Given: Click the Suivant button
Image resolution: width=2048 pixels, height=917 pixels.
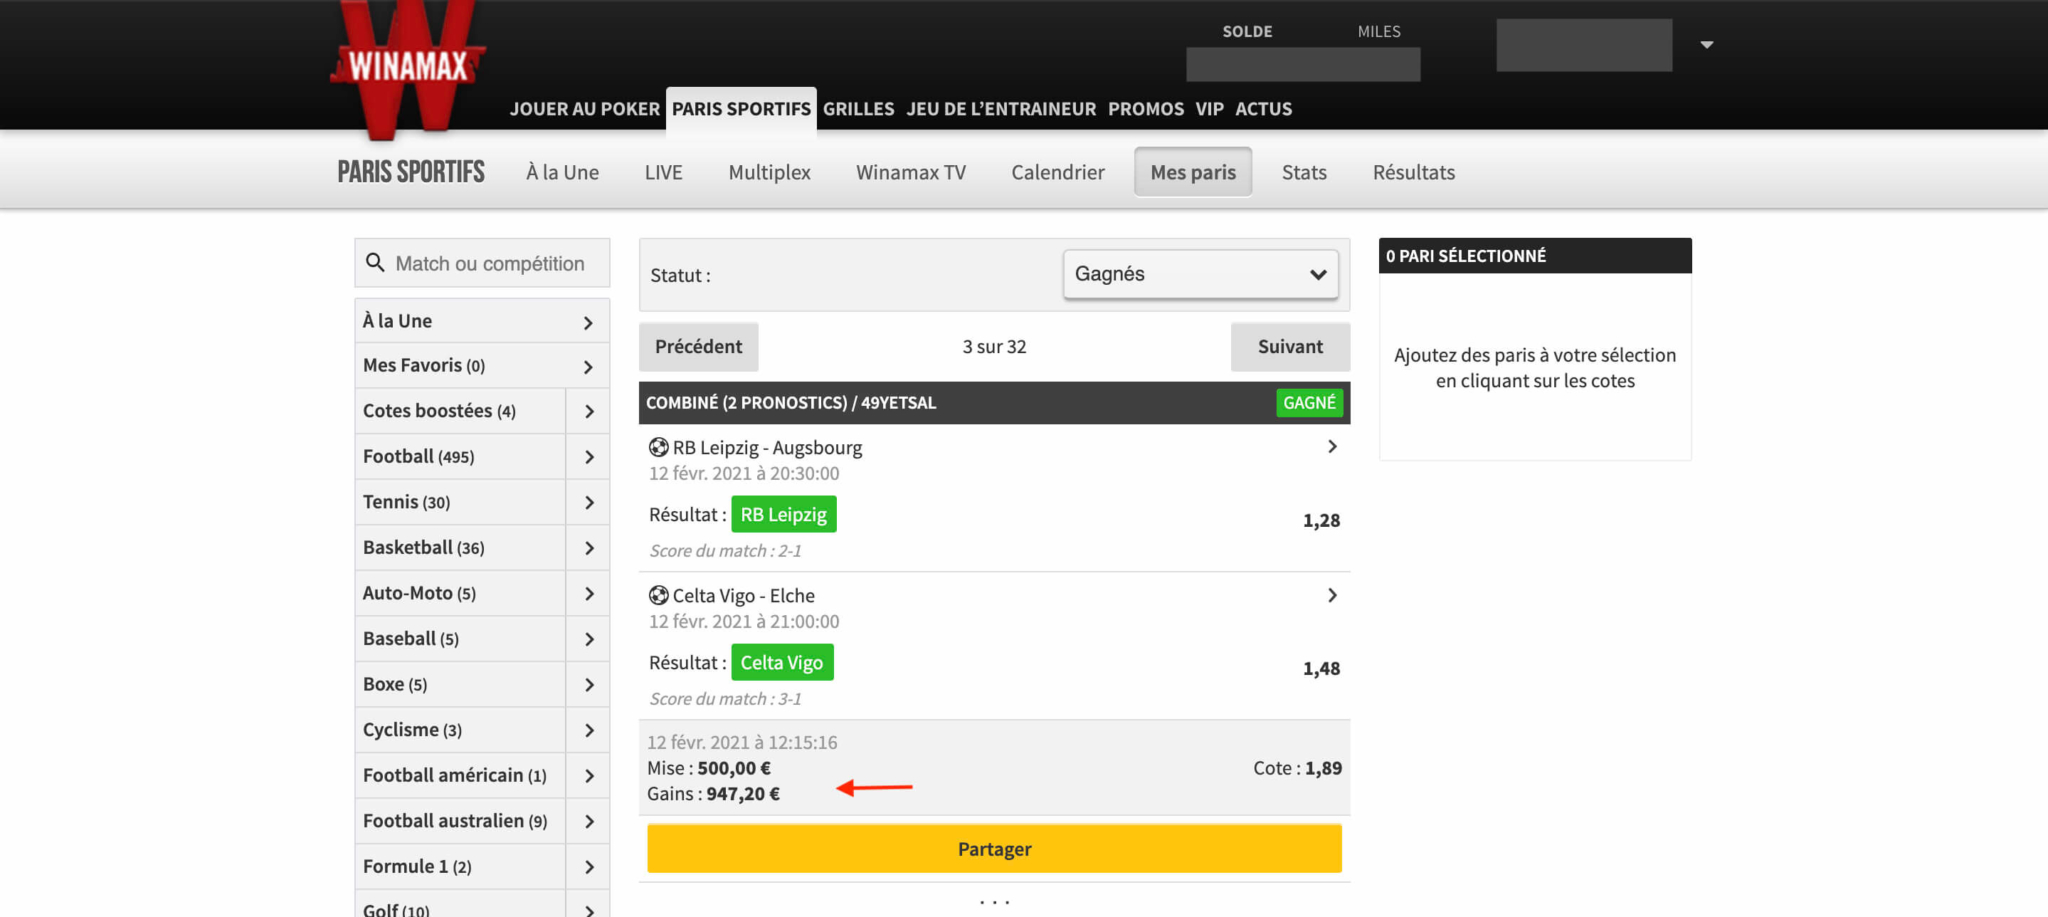Looking at the screenshot, I should pyautogui.click(x=1290, y=347).
